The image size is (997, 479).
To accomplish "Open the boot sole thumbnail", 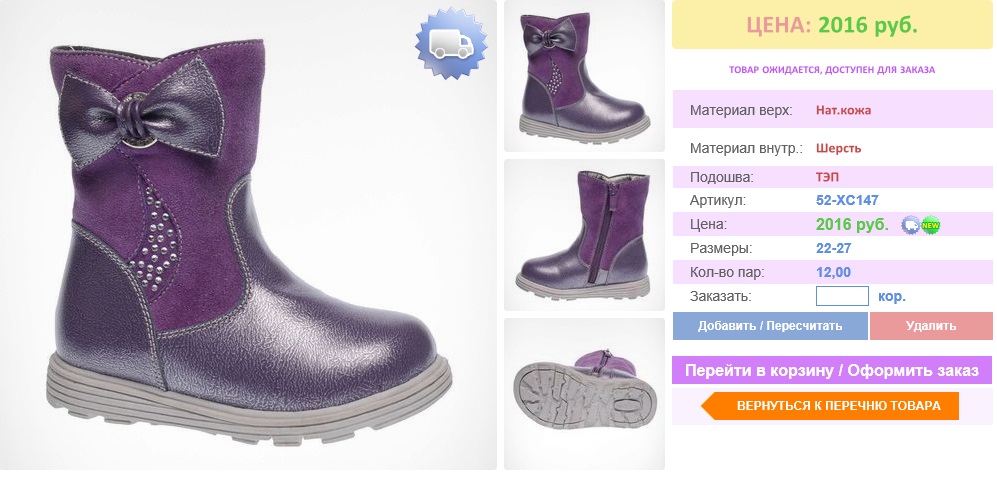I will click(x=584, y=394).
